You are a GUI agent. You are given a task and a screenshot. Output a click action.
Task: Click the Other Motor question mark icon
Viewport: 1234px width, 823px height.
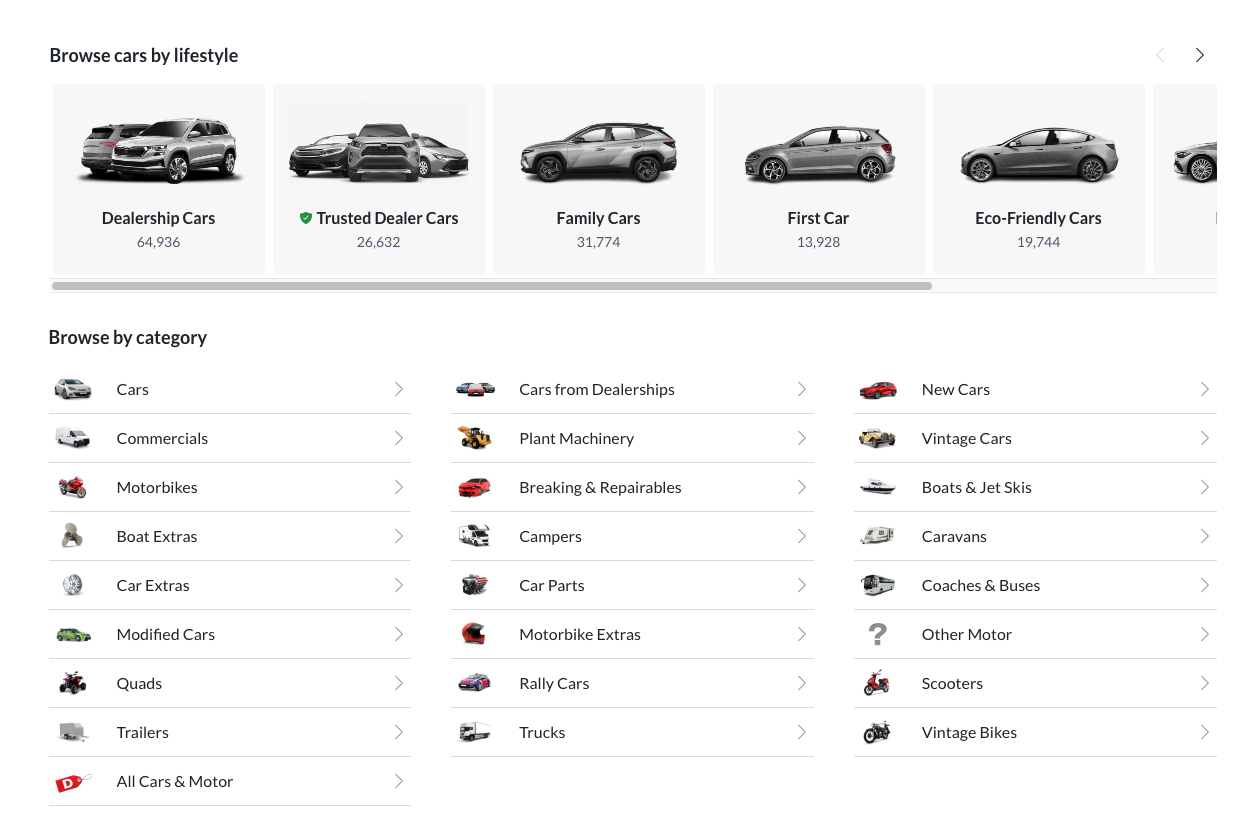877,634
